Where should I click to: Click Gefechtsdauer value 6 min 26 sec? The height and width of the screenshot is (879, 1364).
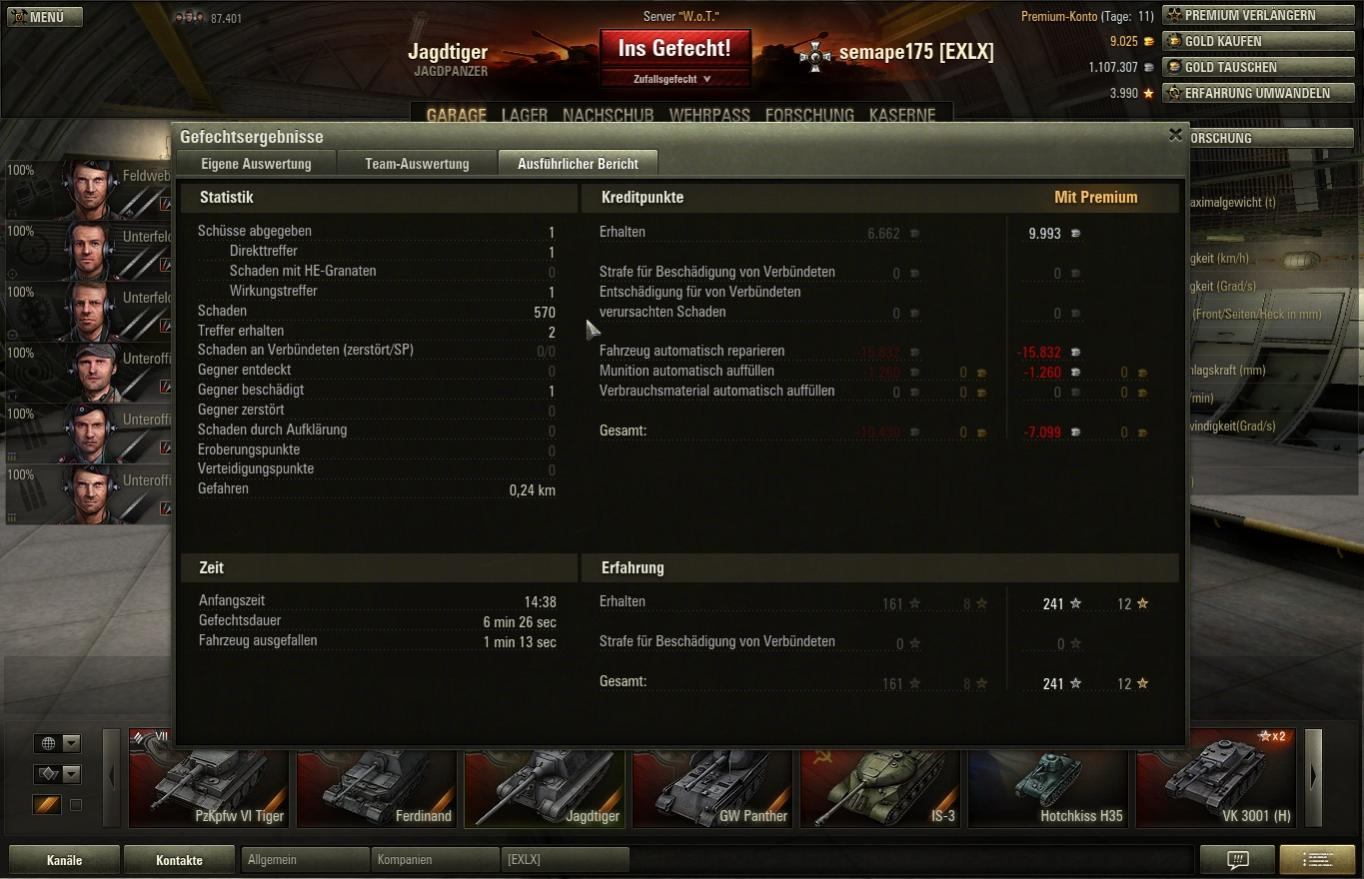pyautogui.click(x=519, y=622)
